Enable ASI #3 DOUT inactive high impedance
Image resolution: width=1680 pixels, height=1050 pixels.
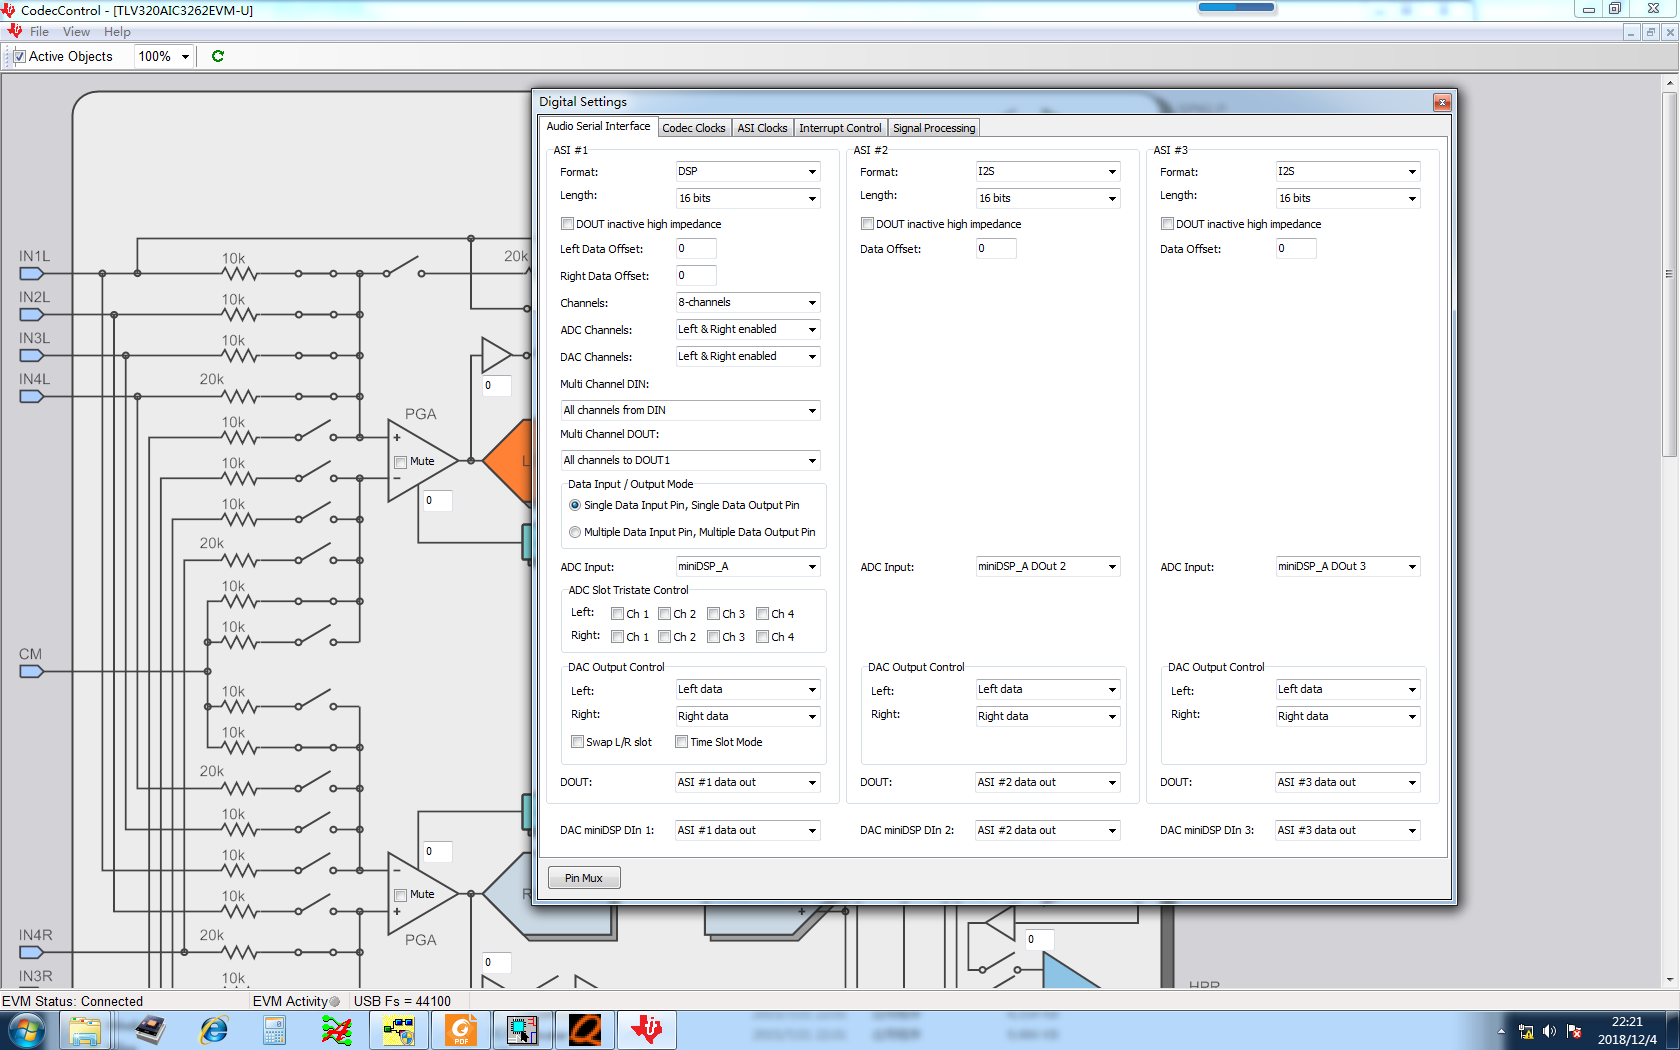tap(1167, 224)
